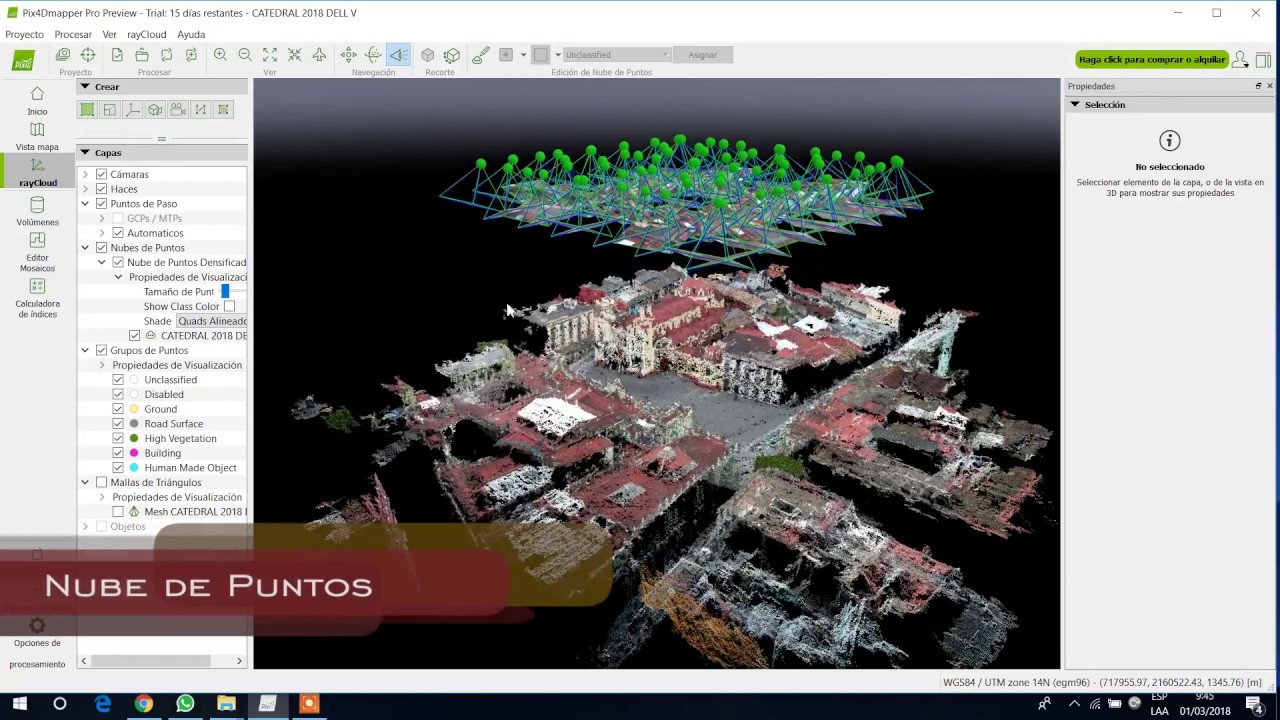Click the GCP/MTP manager crosshair icon
Viewport: 1280px width, 720px height.
coord(88,55)
